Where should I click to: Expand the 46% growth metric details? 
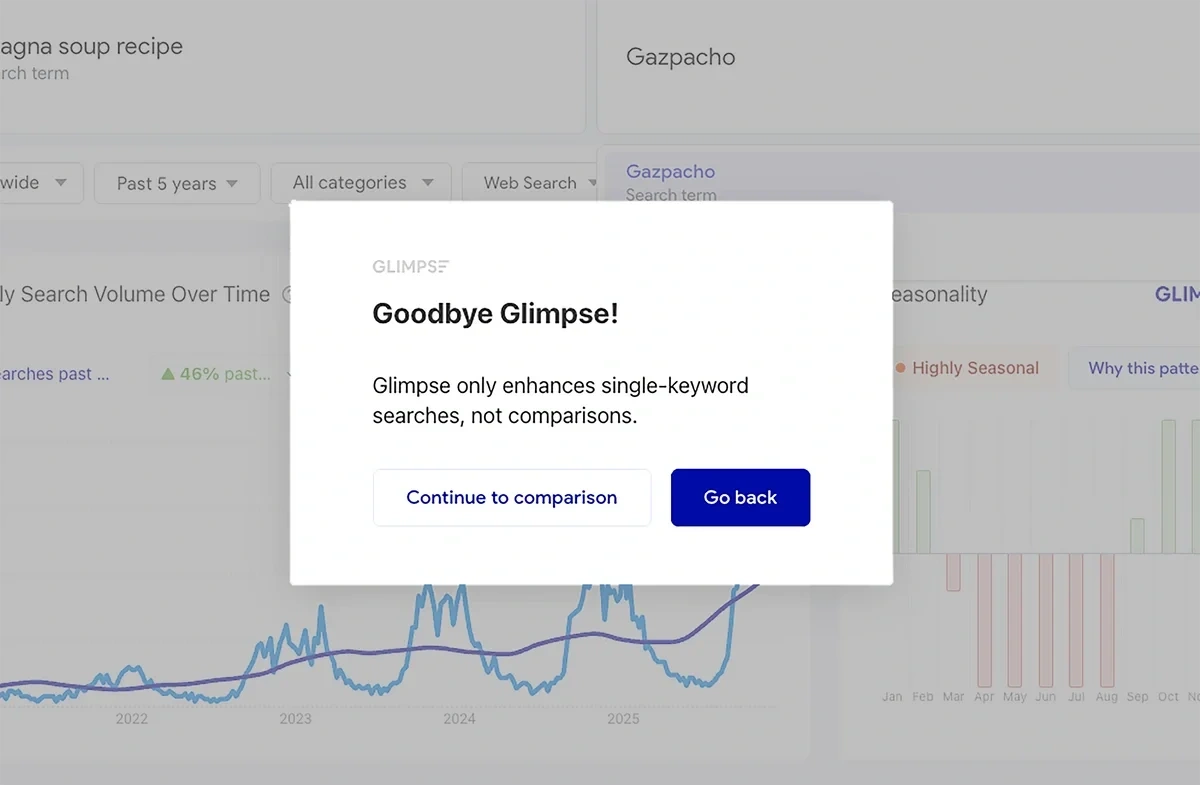tap(290, 373)
